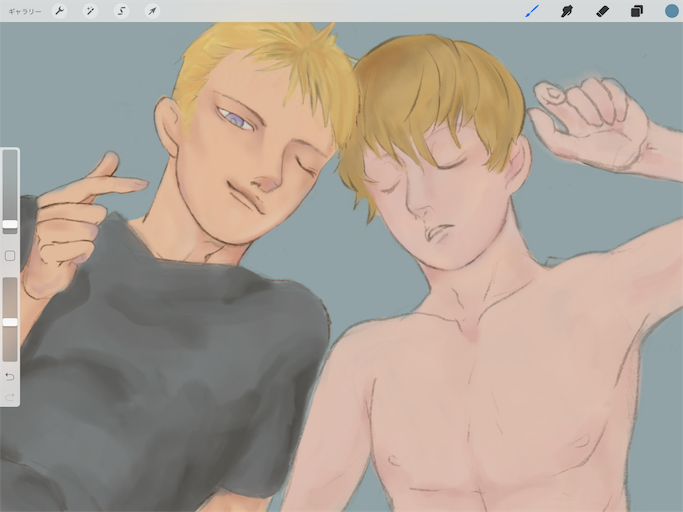
Task: Open the Actions wrench menu
Action: coord(59,11)
